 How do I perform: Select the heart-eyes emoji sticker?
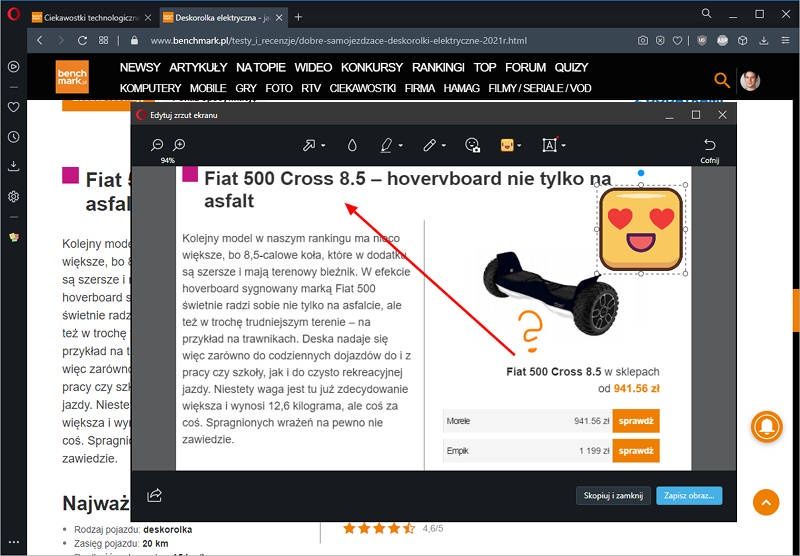click(641, 229)
